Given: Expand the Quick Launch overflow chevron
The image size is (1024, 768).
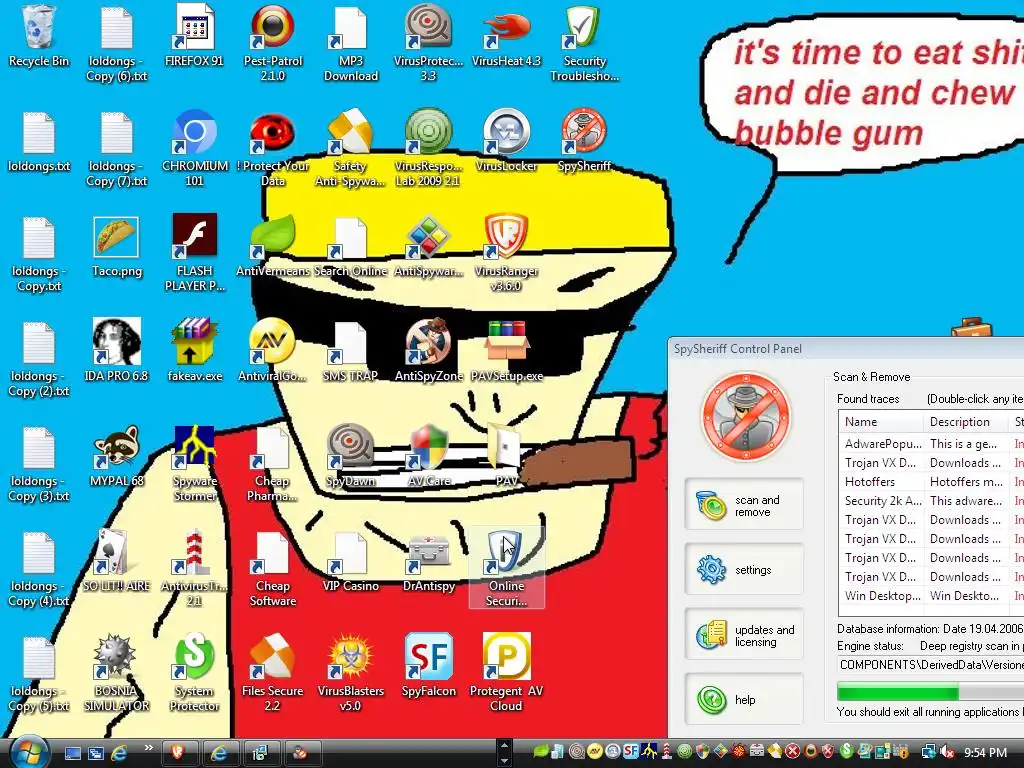Looking at the screenshot, I should tap(148, 747).
